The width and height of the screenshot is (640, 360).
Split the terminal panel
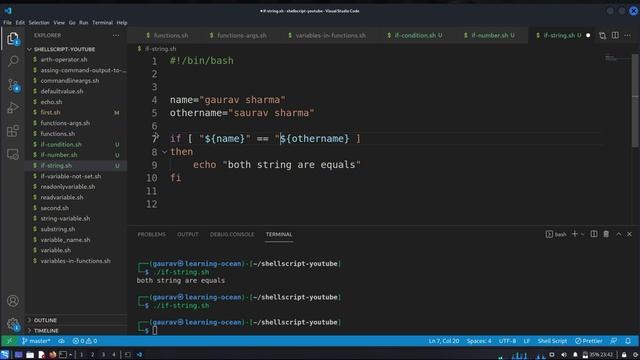click(594, 234)
